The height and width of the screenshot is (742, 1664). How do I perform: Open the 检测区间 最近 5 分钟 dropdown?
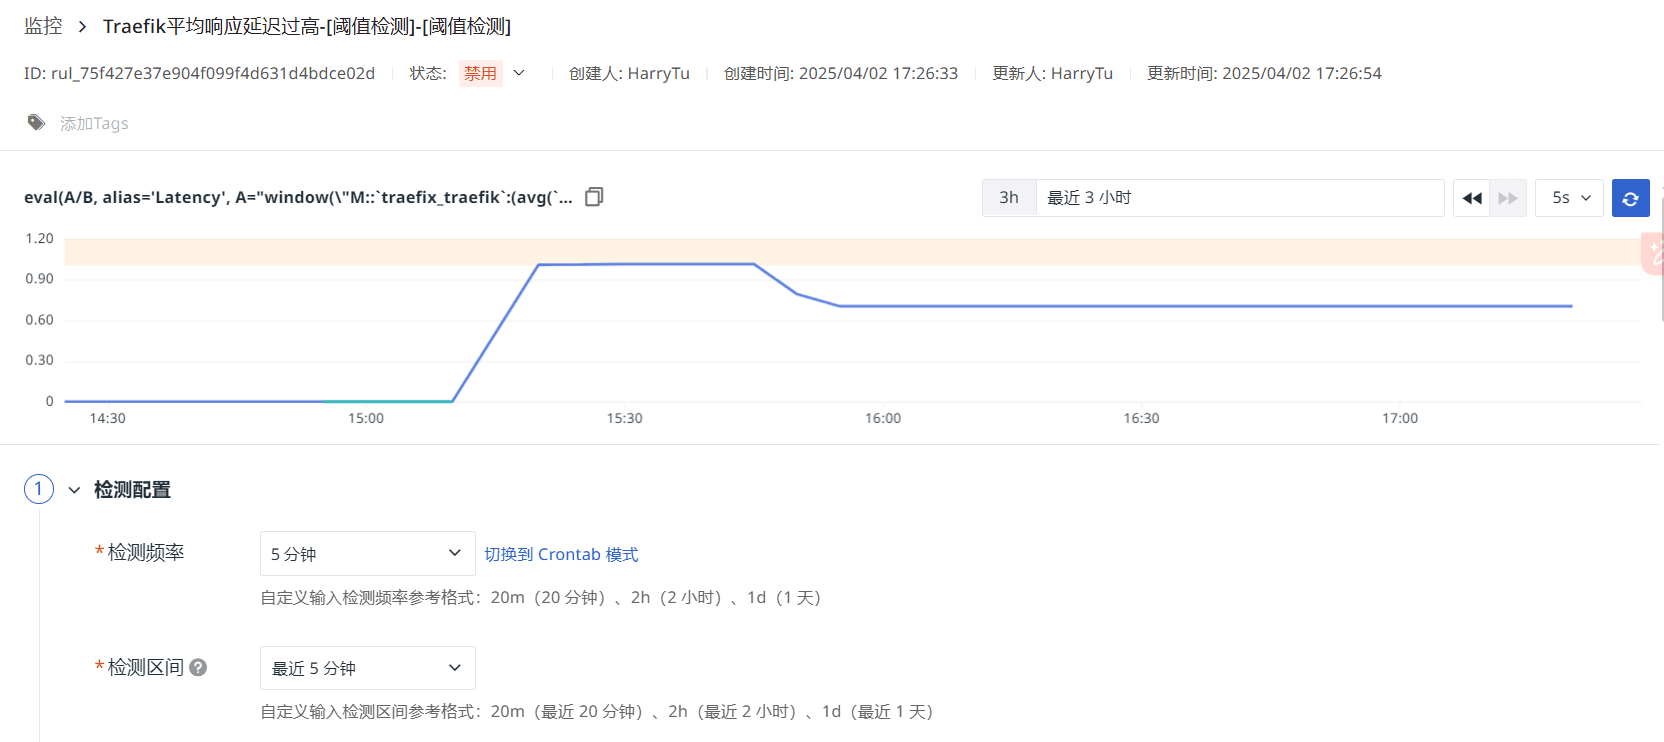coord(368,667)
